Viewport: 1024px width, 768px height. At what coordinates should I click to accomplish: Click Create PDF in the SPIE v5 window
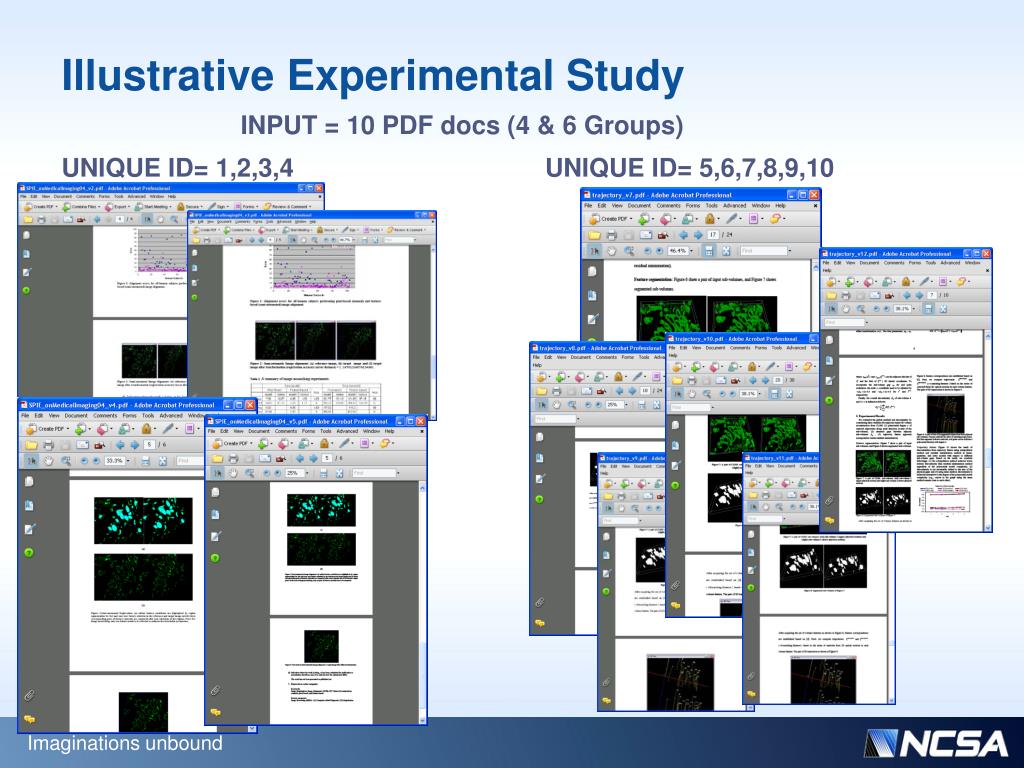pyautogui.click(x=231, y=443)
